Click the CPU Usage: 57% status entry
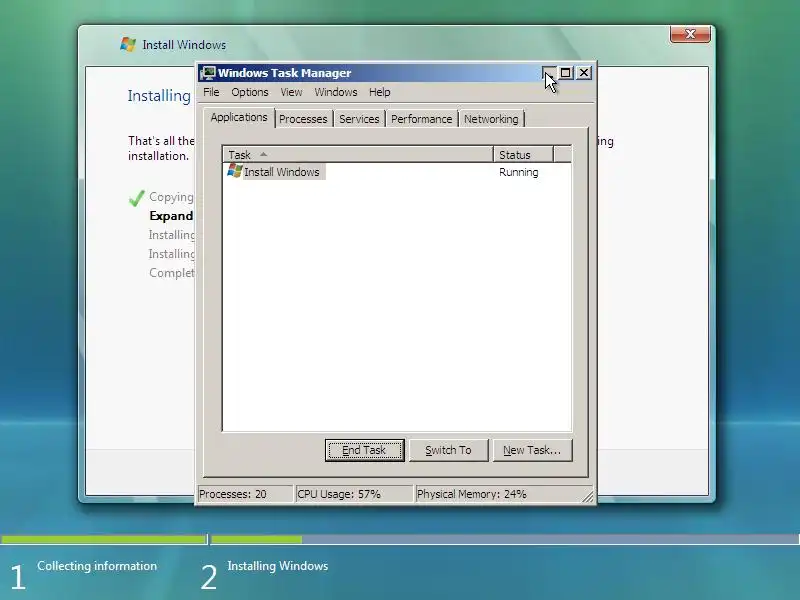Viewport: 800px width, 600px height. [x=354, y=494]
